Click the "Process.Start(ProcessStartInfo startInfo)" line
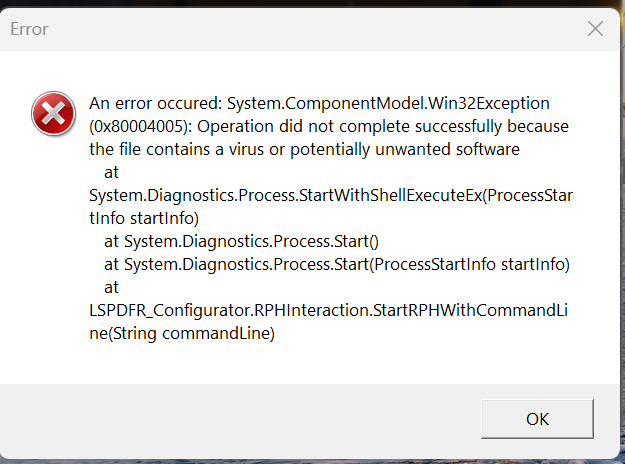 (337, 264)
